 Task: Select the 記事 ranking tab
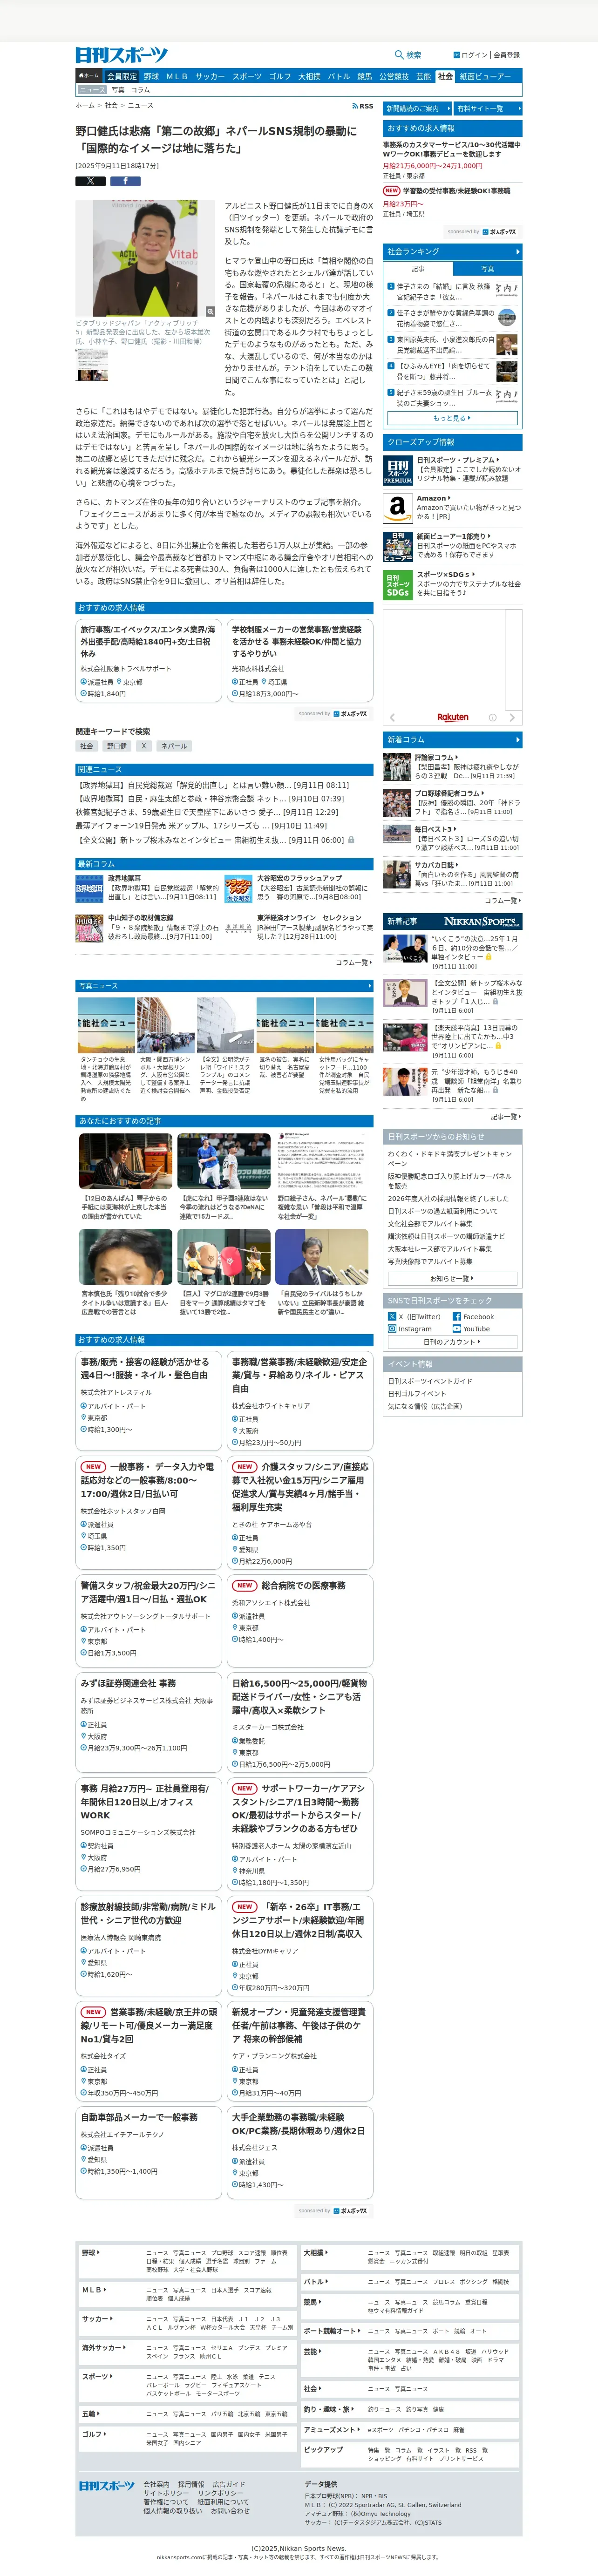click(418, 268)
